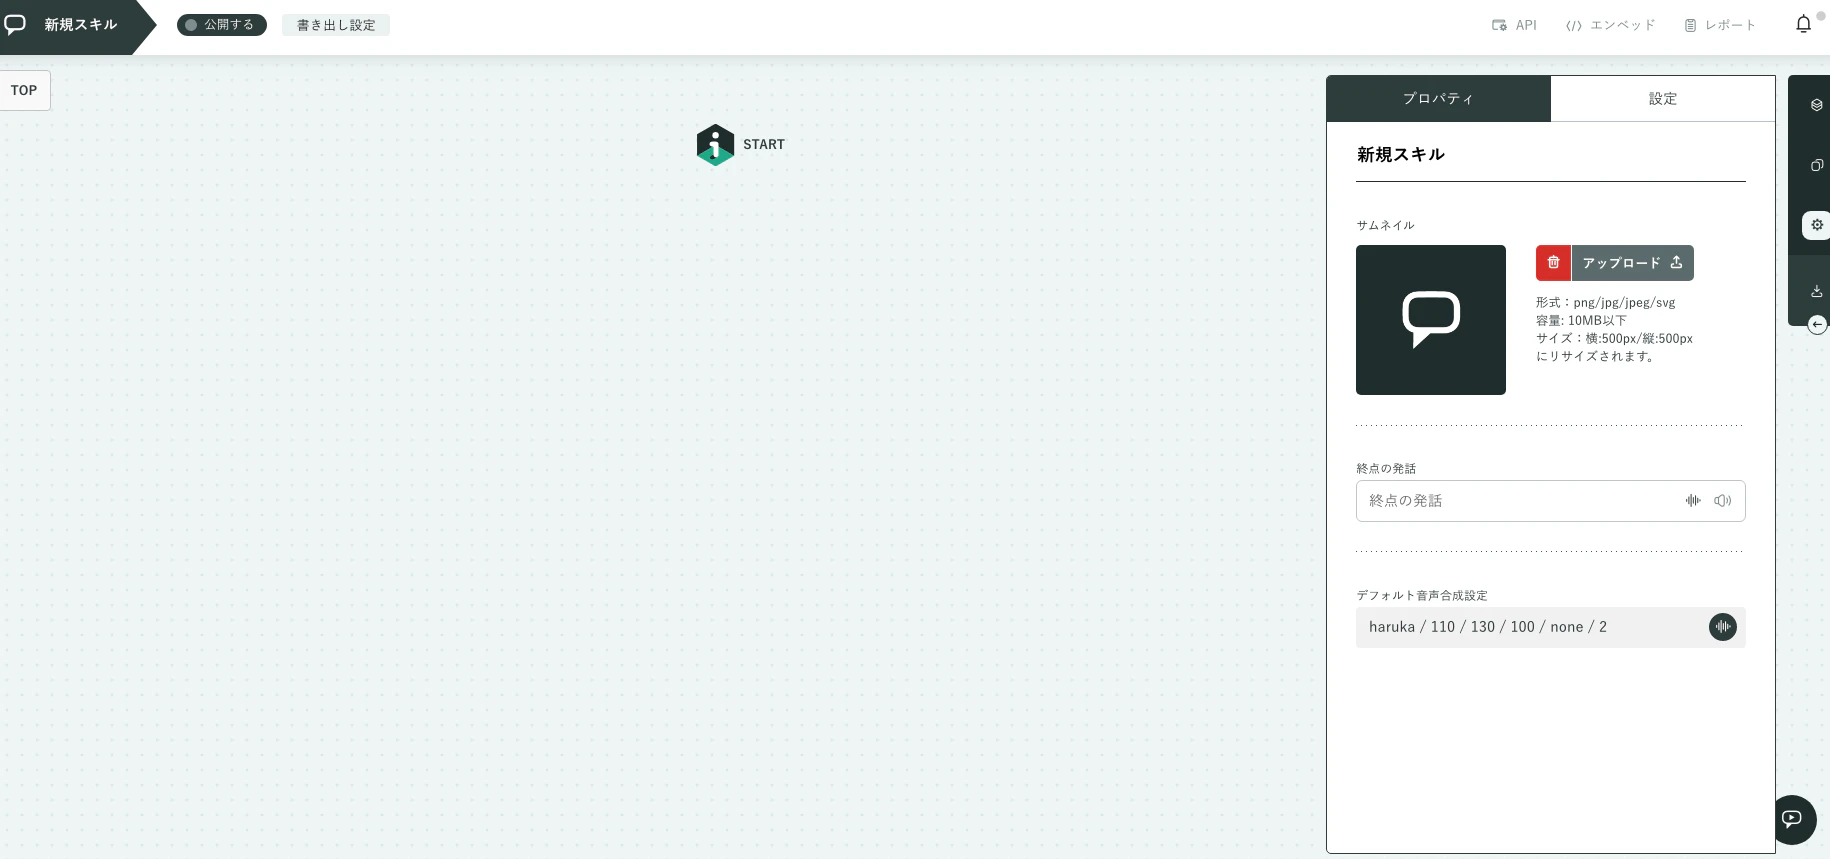1830x859 pixels.
Task: Click the copy icon in right sidebar
Action: pyautogui.click(x=1817, y=165)
